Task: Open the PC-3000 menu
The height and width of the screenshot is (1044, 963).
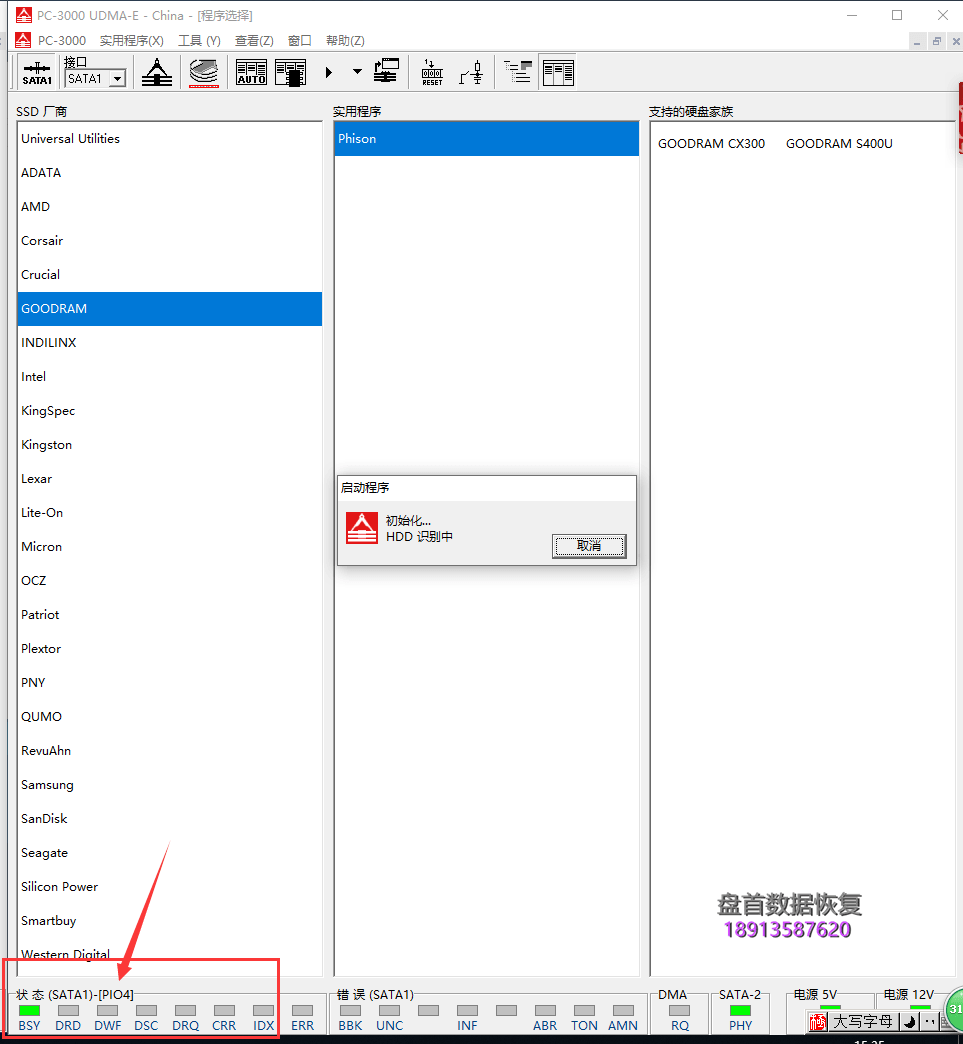Action: (62, 41)
